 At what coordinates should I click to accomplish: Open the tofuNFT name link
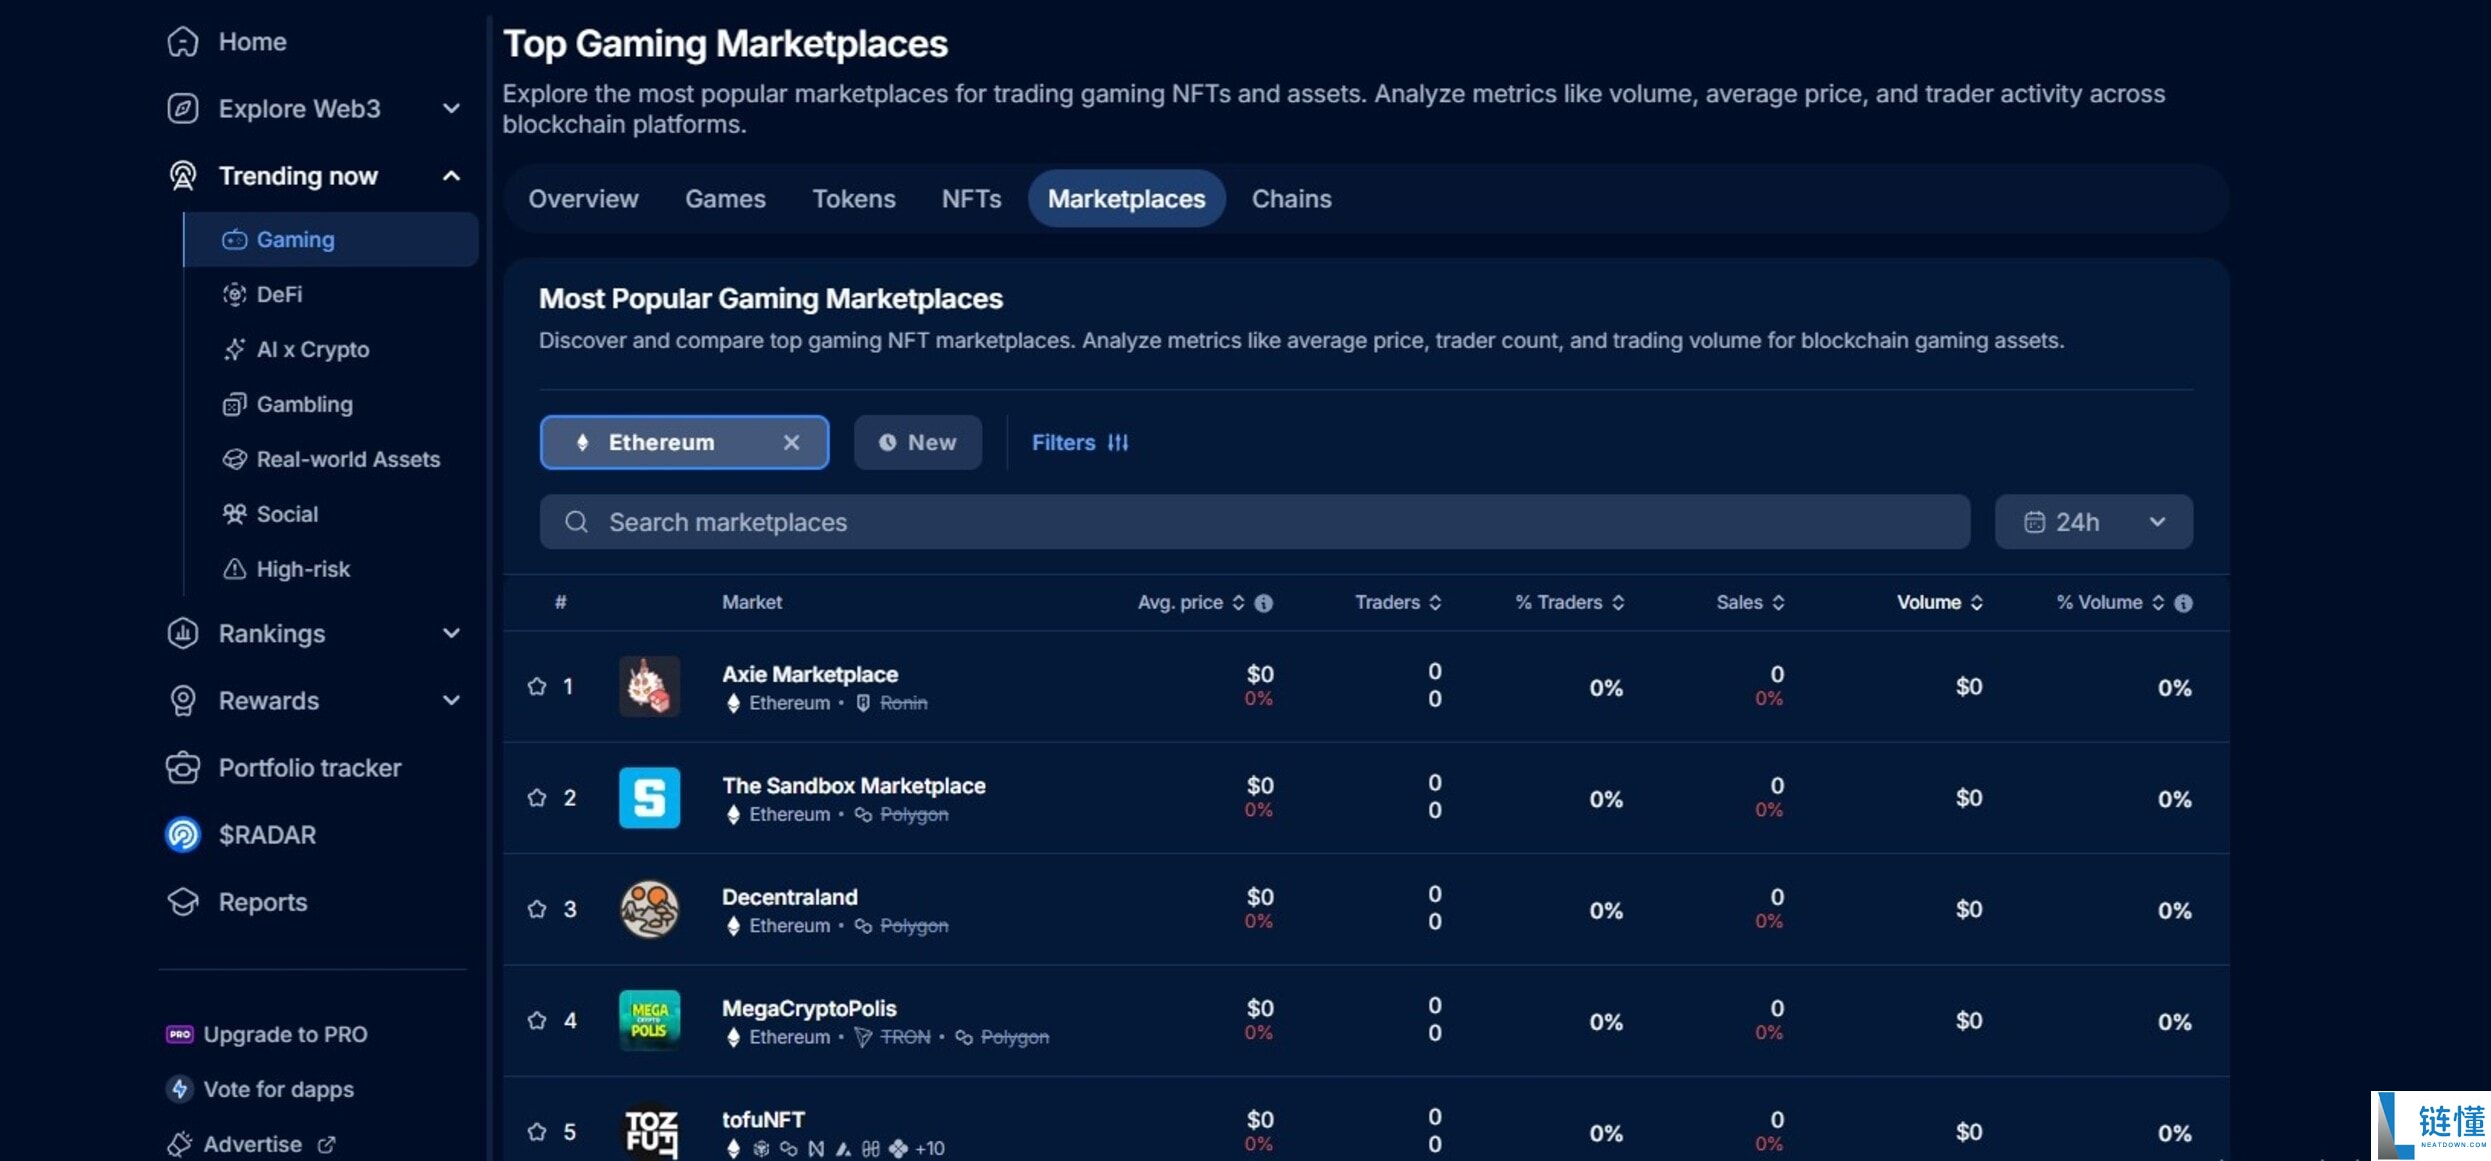(x=763, y=1119)
